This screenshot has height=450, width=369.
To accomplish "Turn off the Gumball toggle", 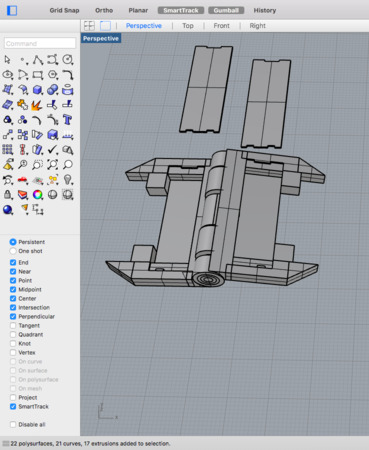I will [x=226, y=10].
